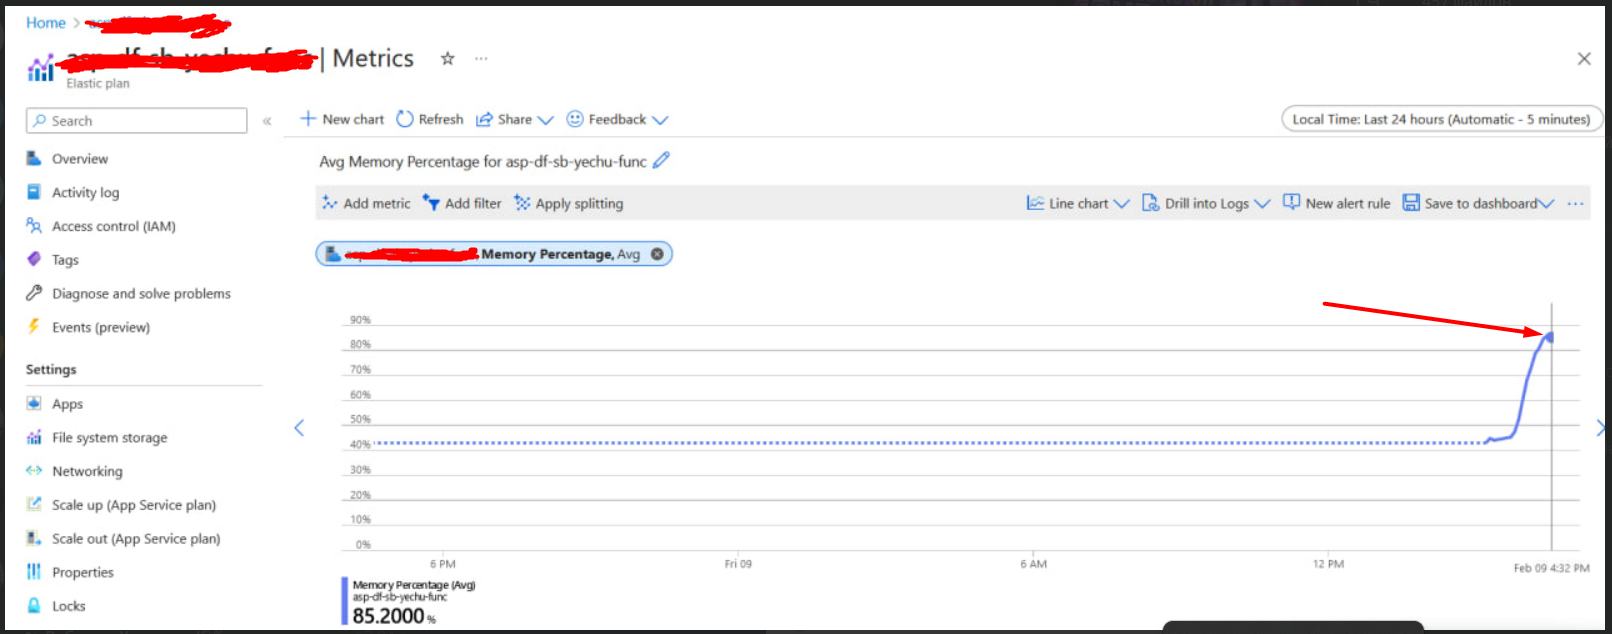Open Diagnose and solve problems

pos(141,294)
